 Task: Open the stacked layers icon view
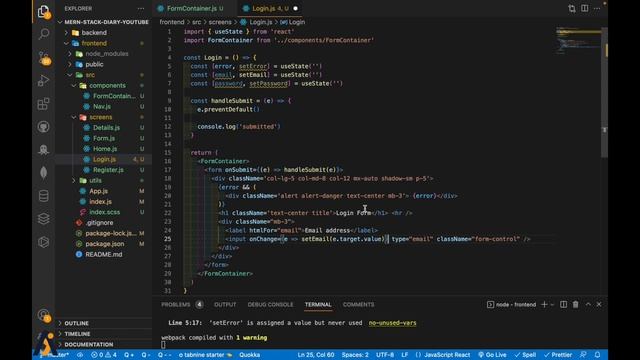43,219
